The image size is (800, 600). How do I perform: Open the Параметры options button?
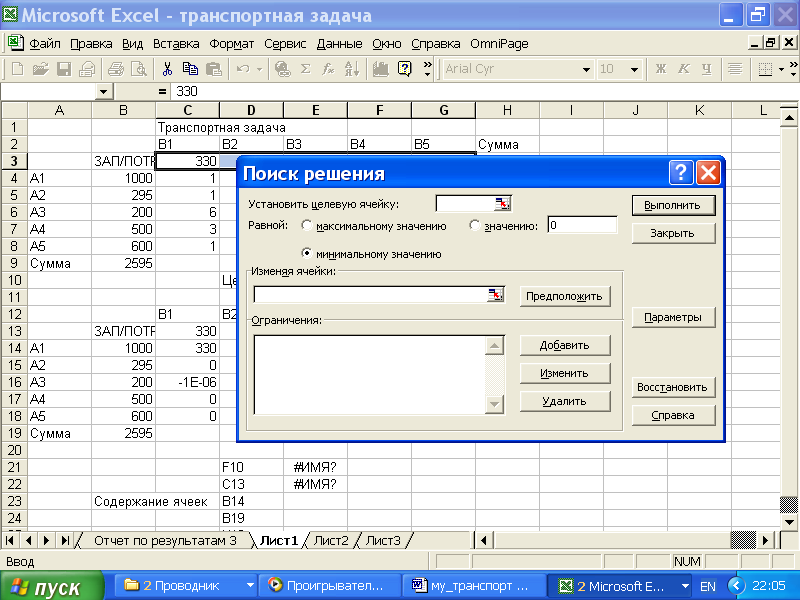click(x=673, y=317)
